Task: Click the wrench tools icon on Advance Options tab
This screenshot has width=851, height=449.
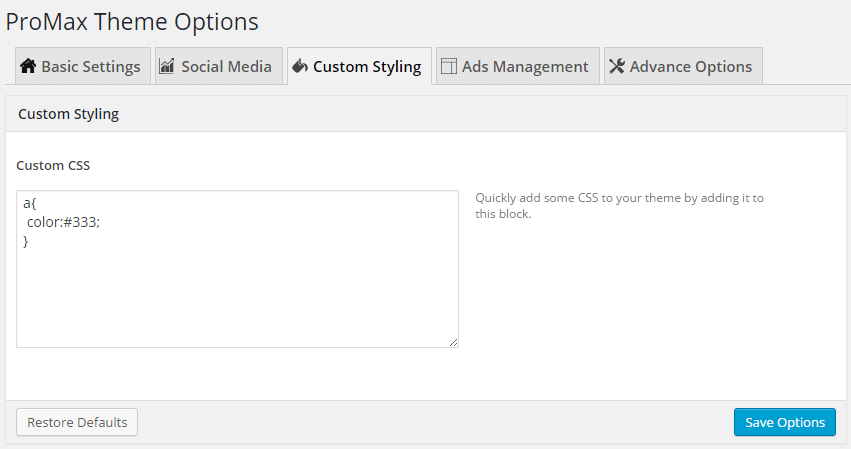Action: click(617, 66)
